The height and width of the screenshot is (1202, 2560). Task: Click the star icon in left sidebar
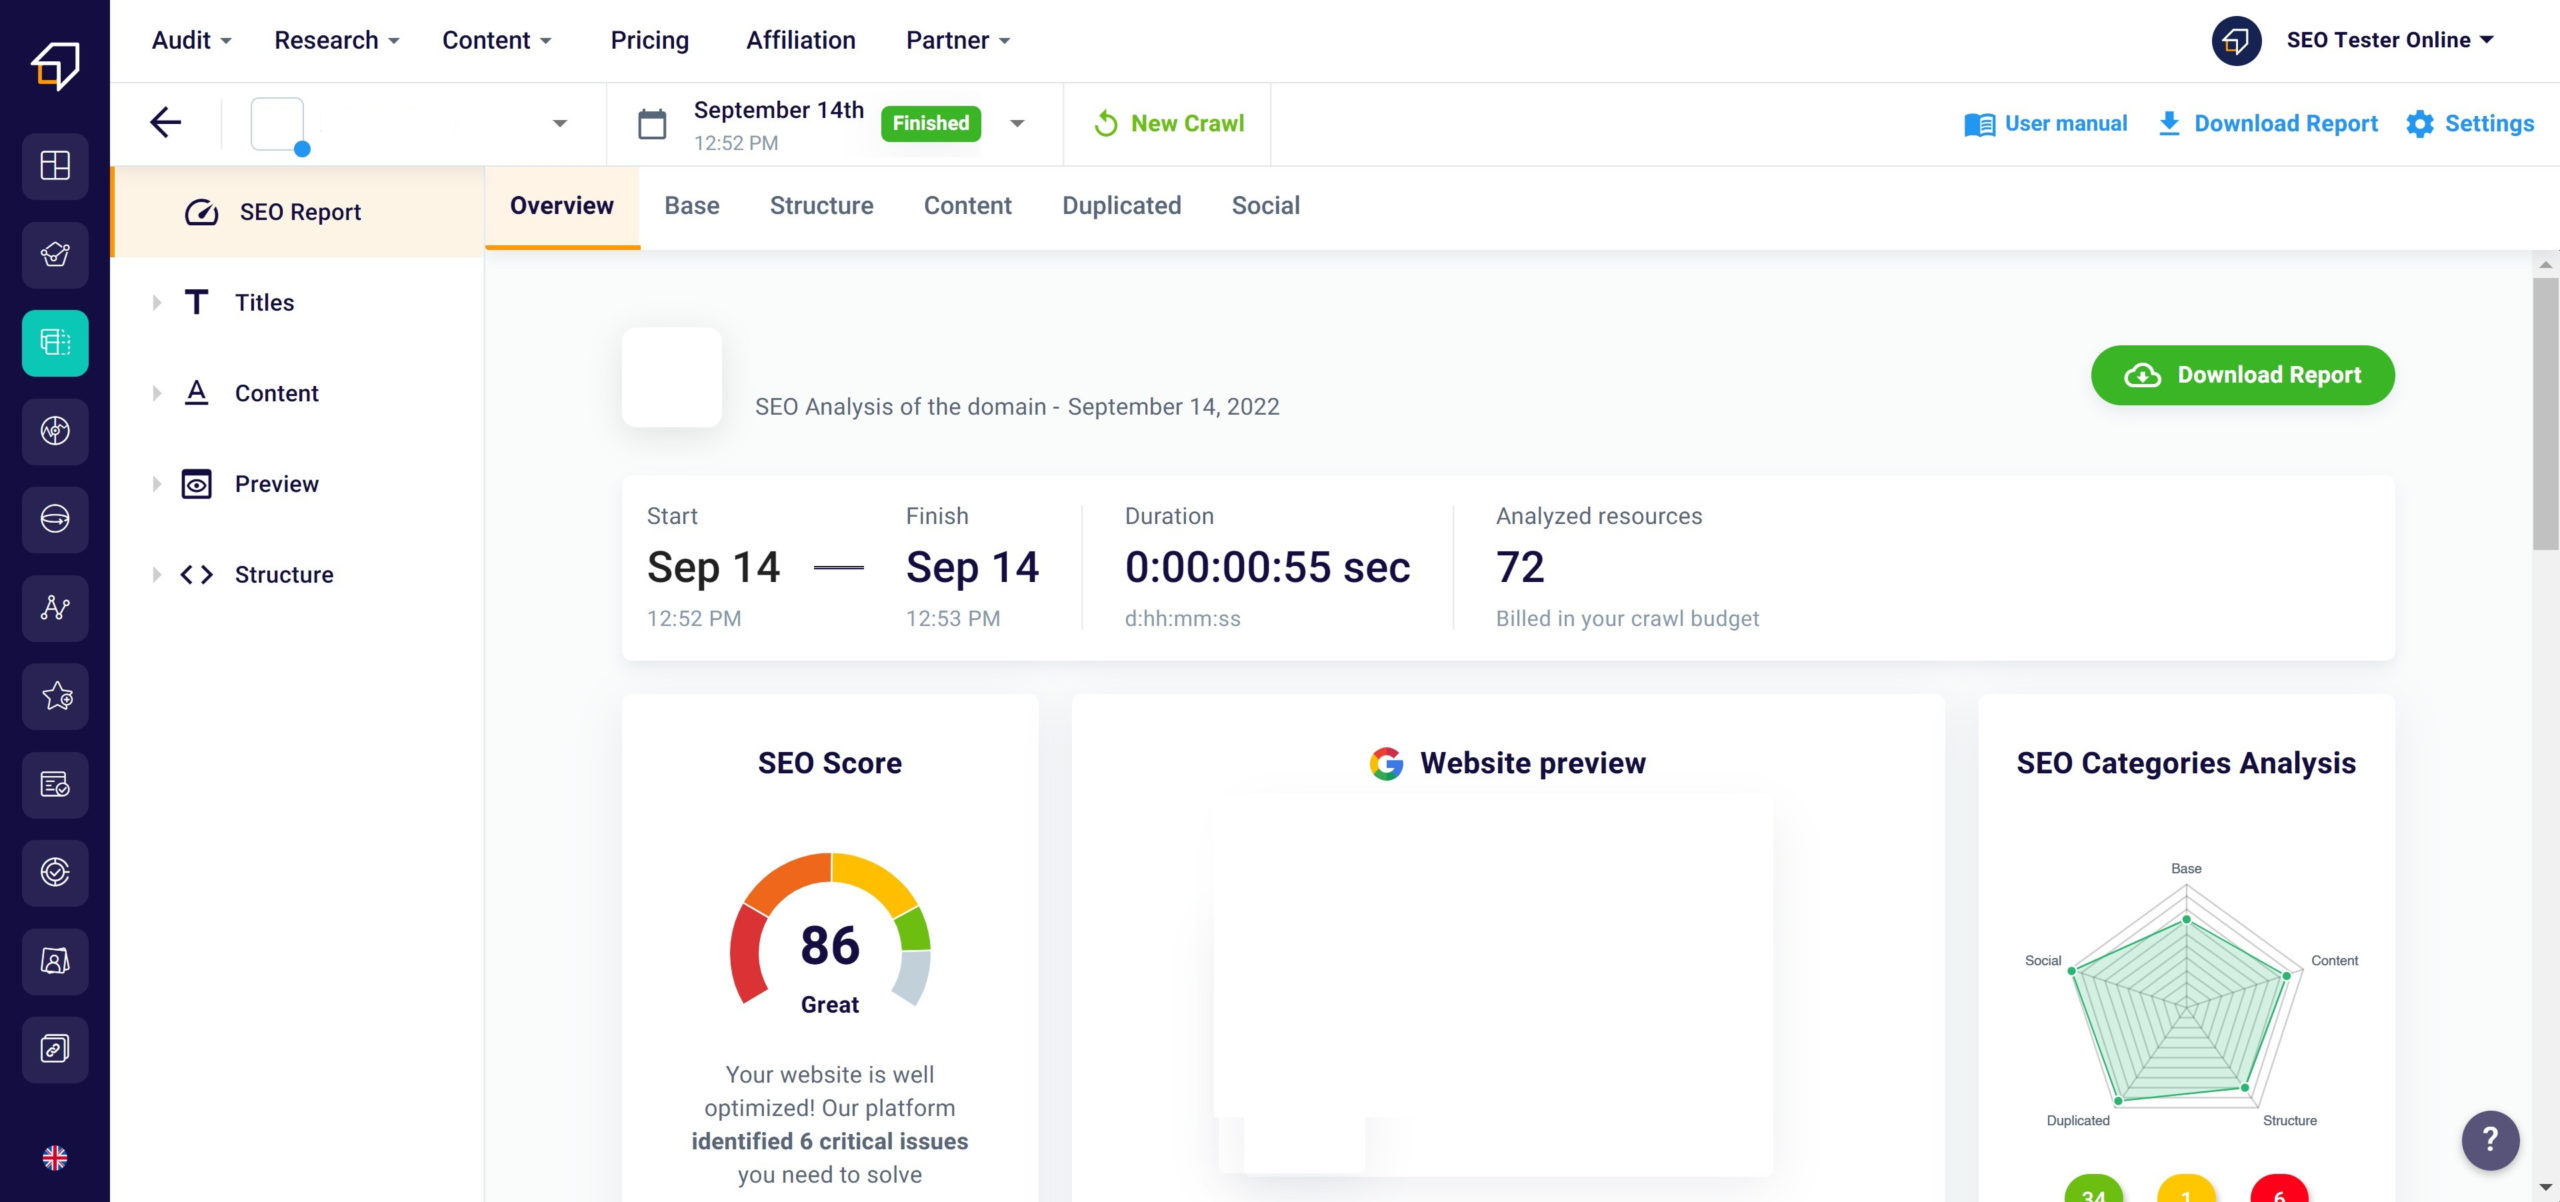pos(55,696)
